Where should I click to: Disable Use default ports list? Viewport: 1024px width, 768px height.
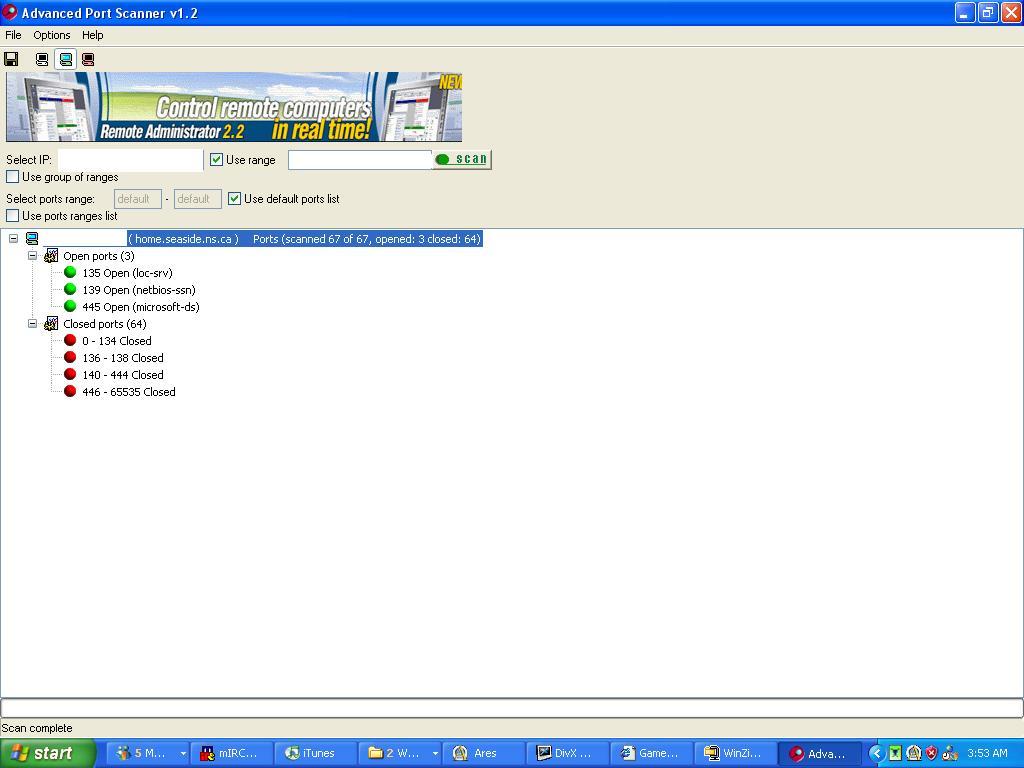pos(235,198)
